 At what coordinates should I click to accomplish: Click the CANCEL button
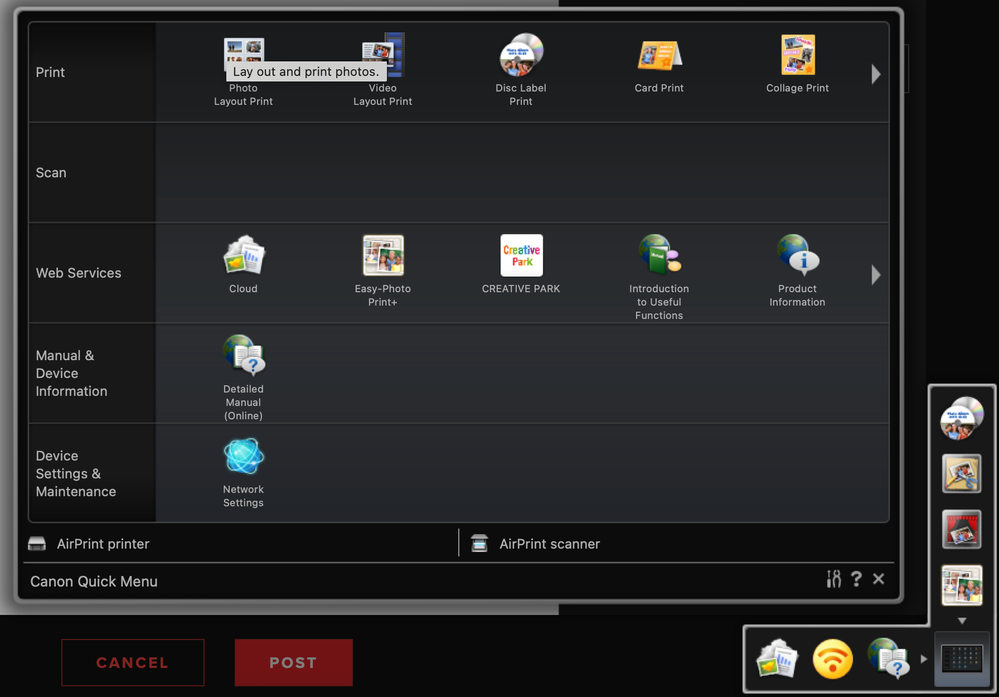pyautogui.click(x=132, y=662)
